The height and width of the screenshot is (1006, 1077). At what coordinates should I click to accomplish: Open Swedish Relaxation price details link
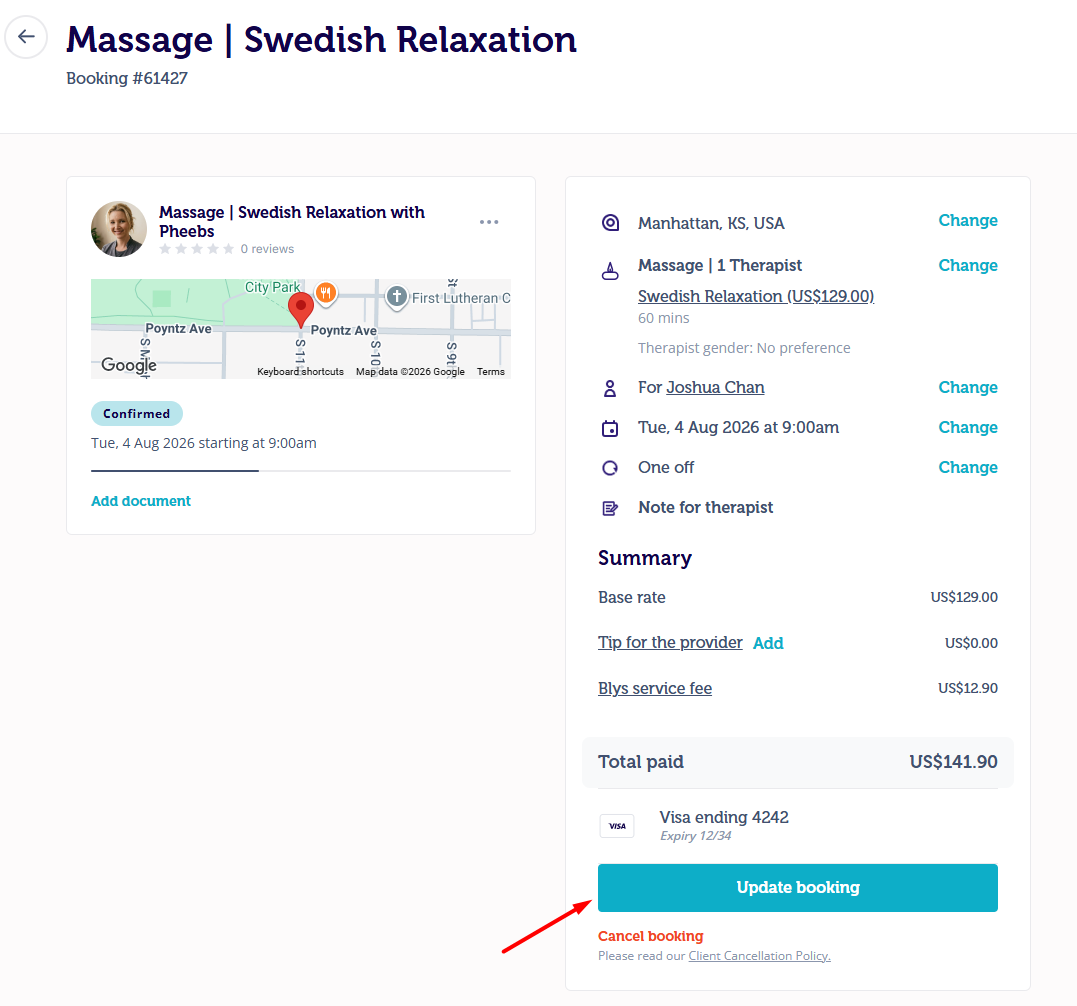(x=756, y=296)
